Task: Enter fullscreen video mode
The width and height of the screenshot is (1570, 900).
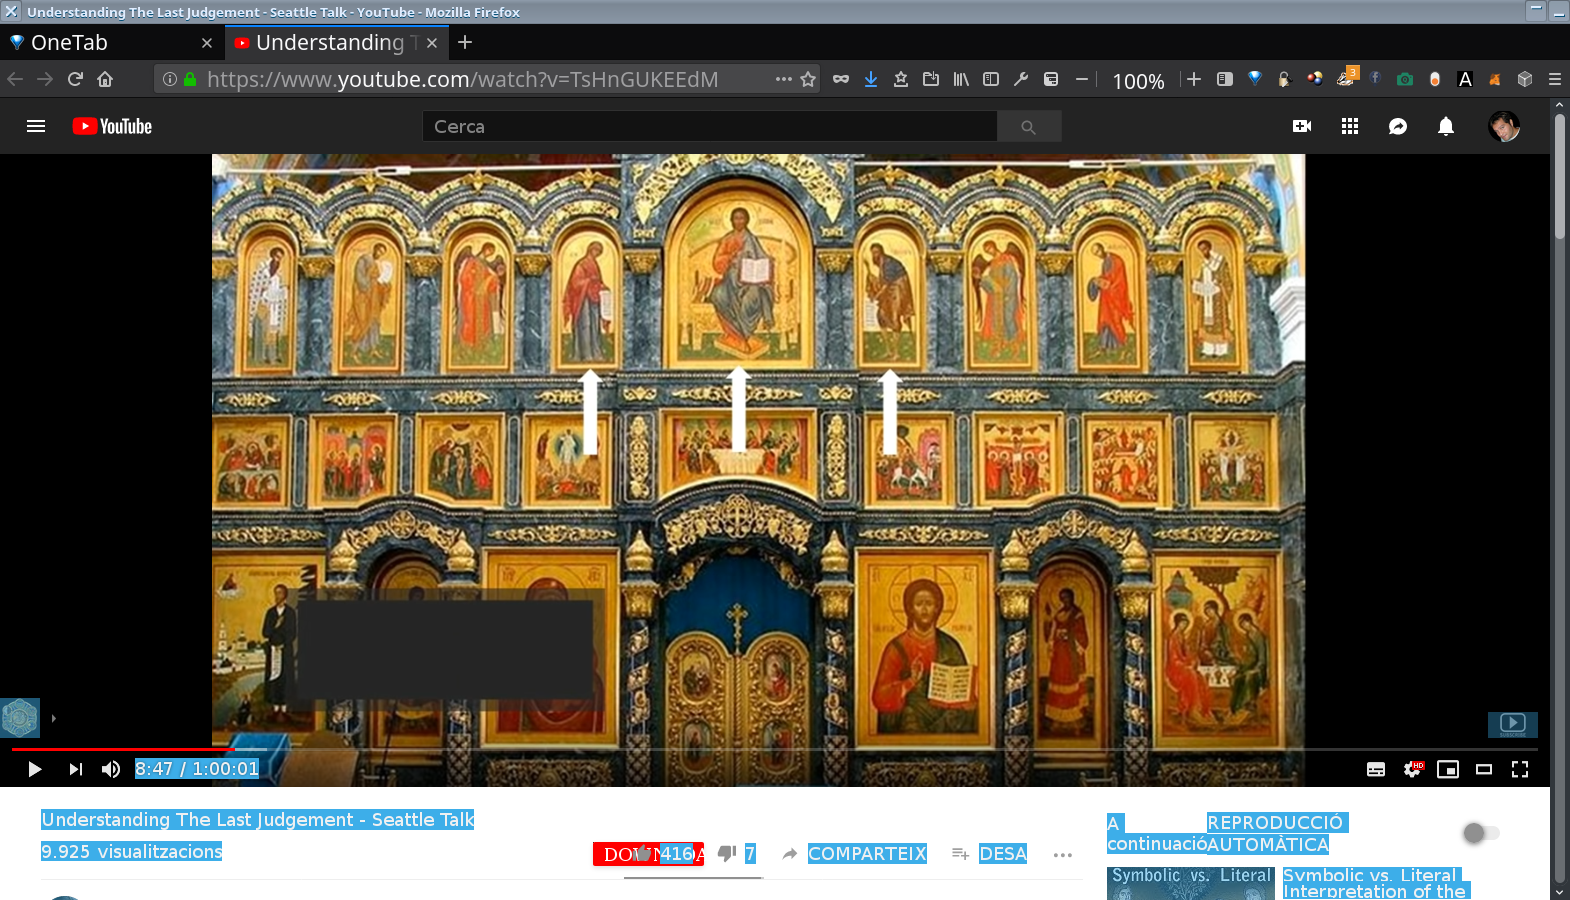Action: point(1520,769)
